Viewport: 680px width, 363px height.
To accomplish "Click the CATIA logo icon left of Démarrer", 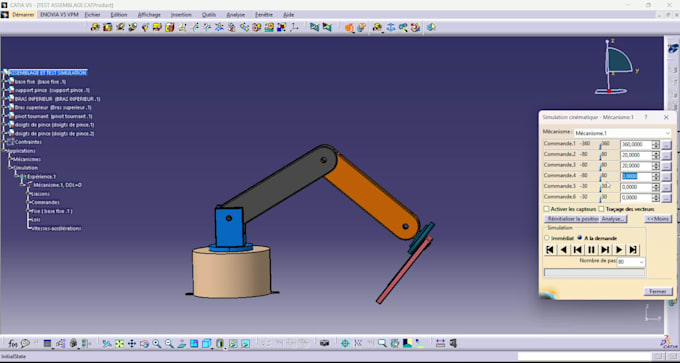I will pos(5,15).
